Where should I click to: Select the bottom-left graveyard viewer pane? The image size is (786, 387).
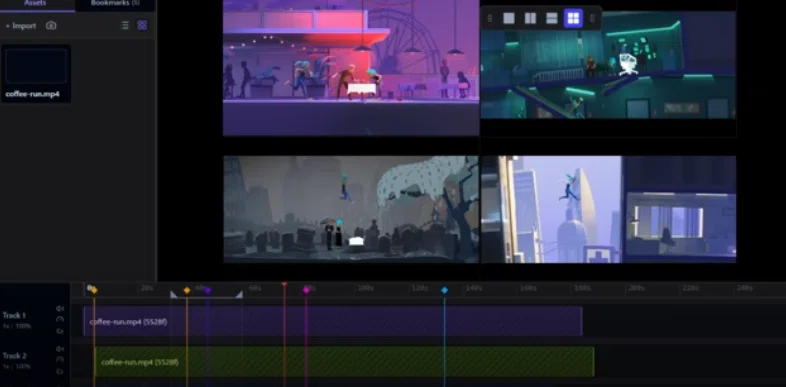click(351, 209)
